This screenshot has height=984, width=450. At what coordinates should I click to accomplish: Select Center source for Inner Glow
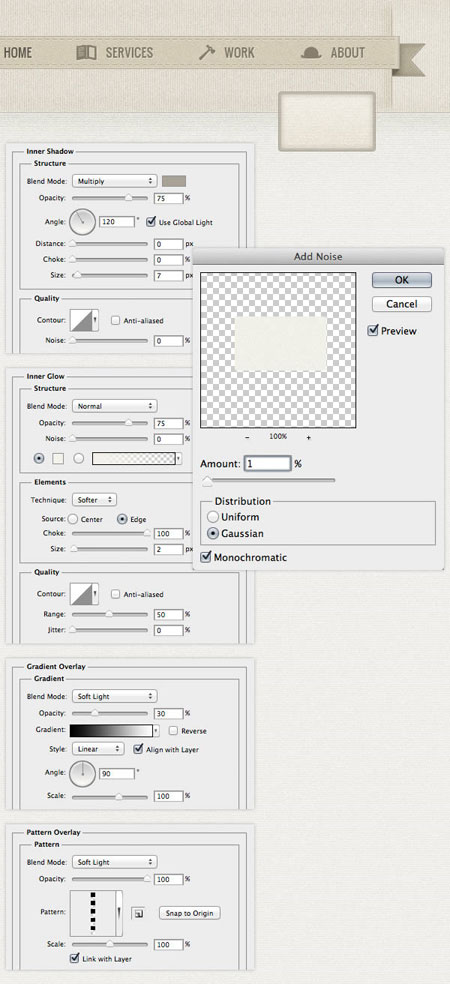coord(73,519)
